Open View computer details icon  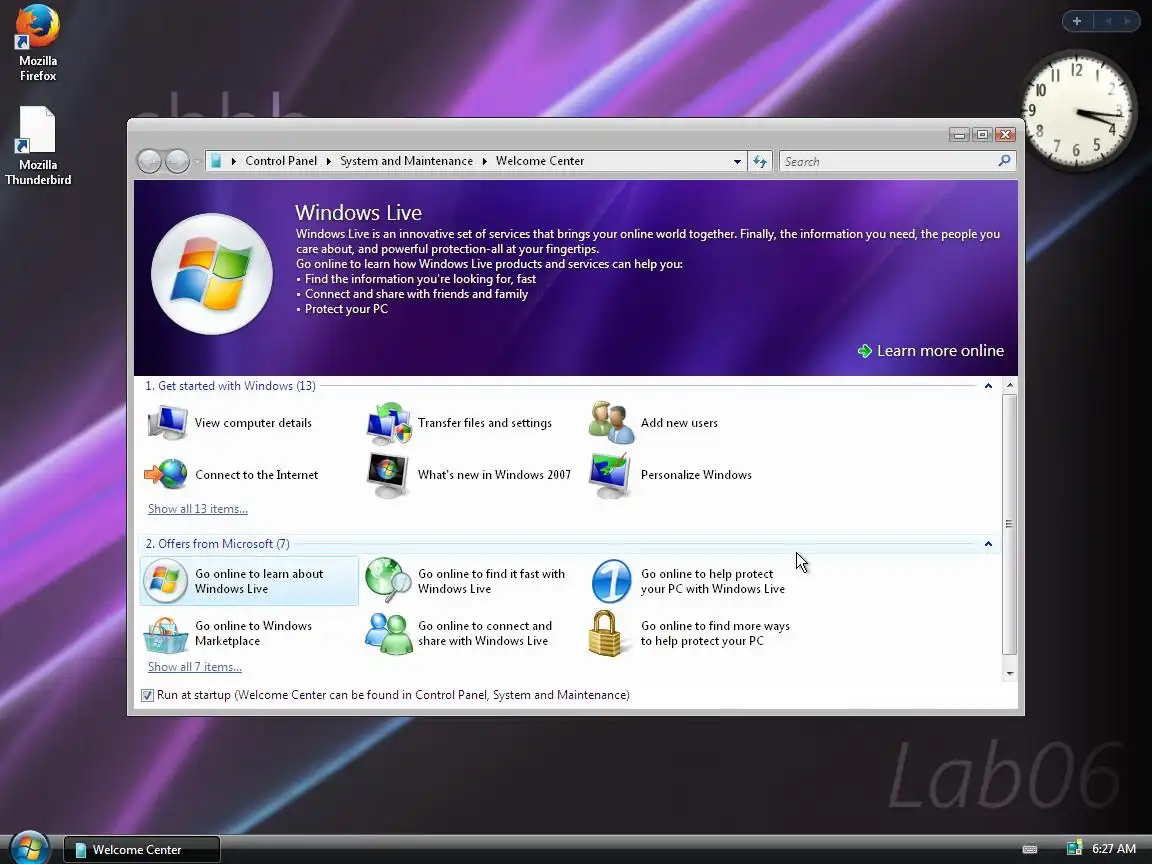(167, 422)
